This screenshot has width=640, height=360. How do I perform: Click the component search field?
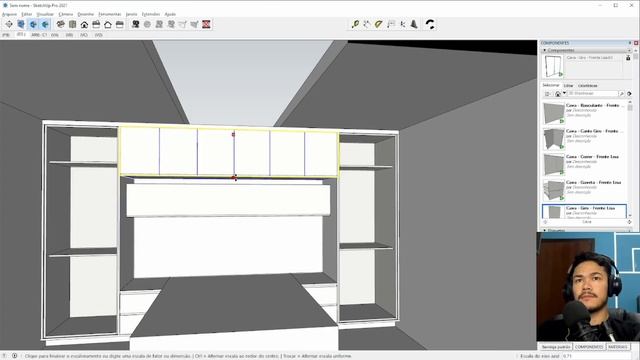(592, 94)
